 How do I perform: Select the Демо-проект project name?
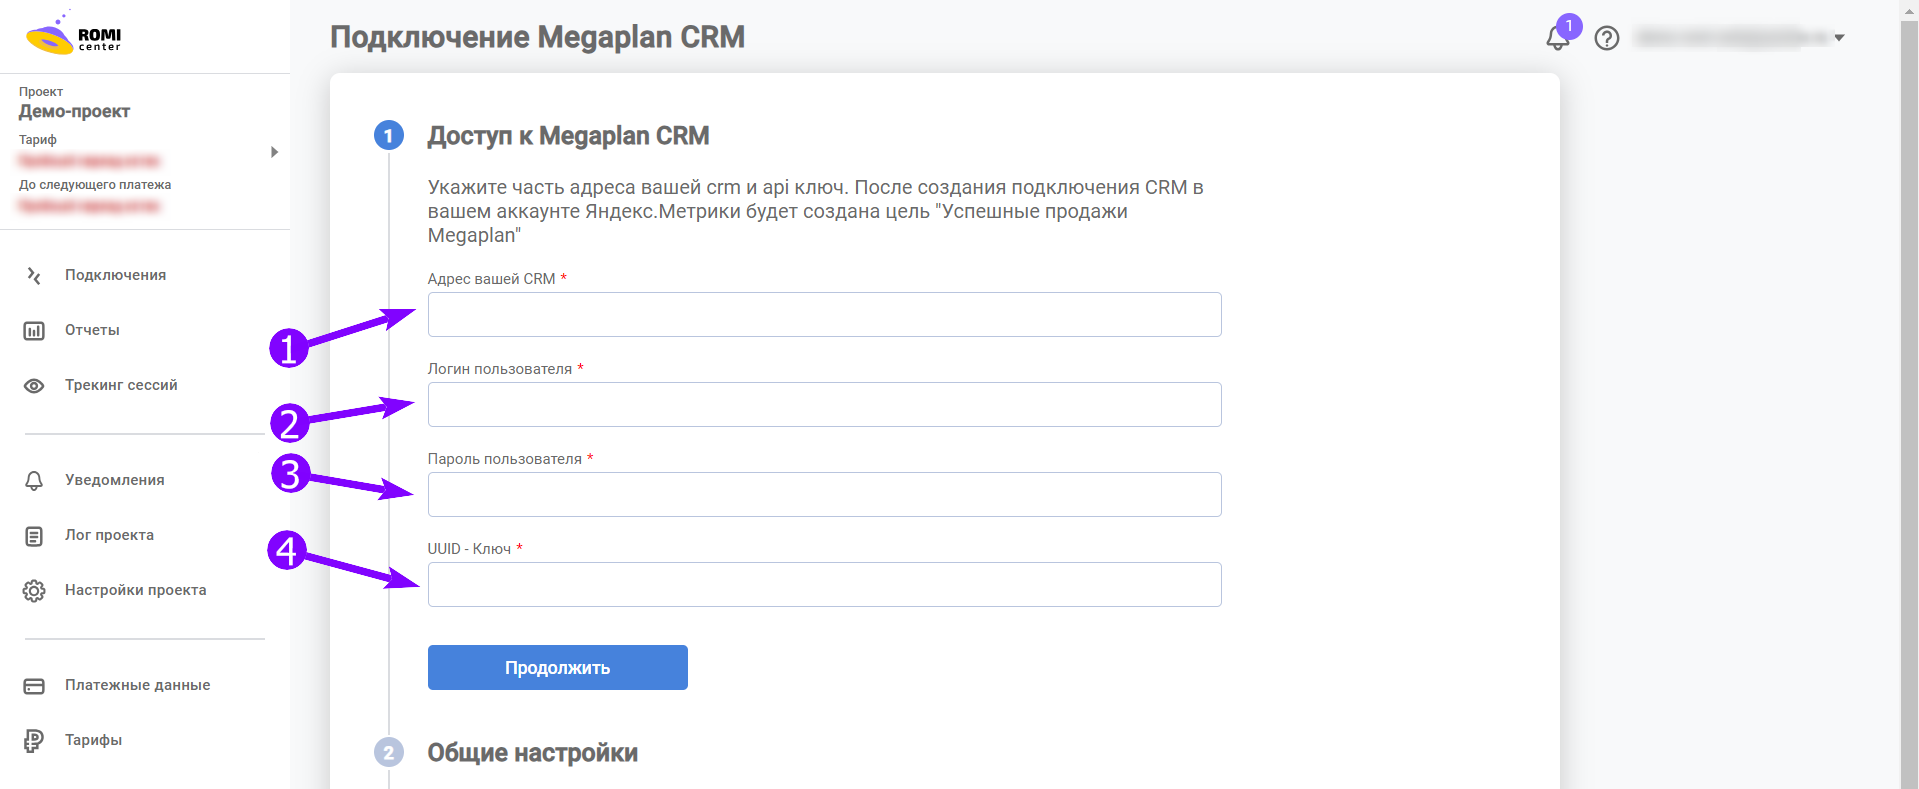[75, 112]
